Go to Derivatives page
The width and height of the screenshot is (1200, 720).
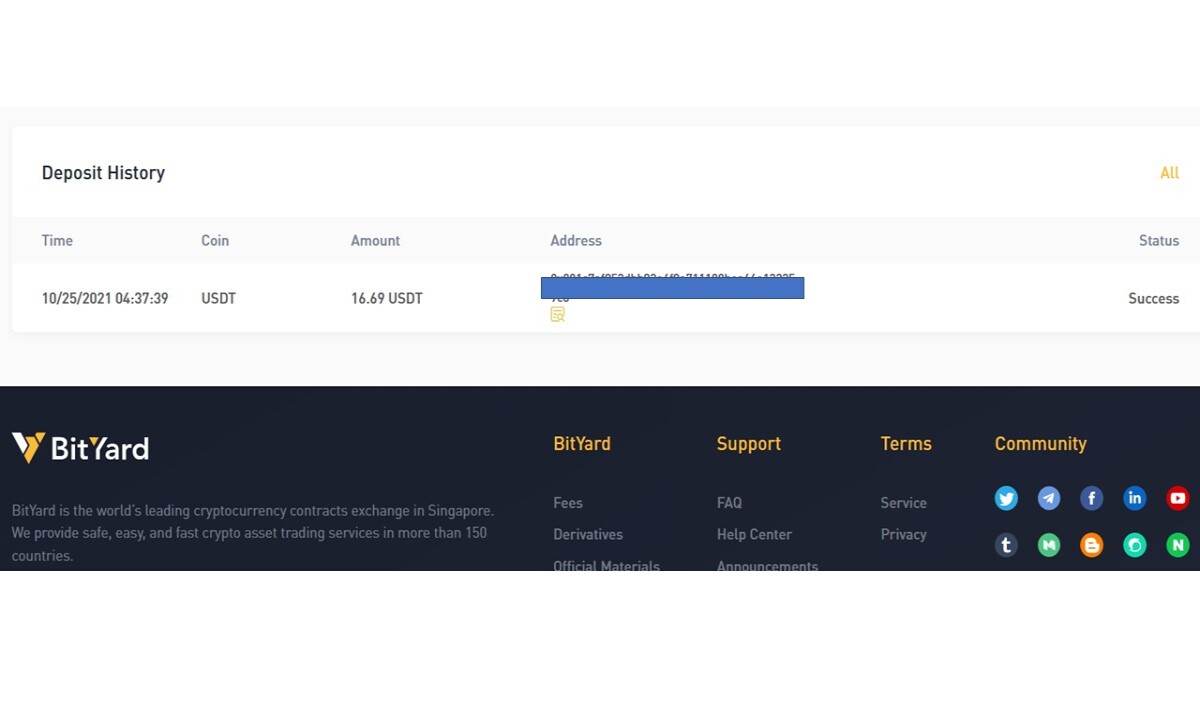point(588,535)
